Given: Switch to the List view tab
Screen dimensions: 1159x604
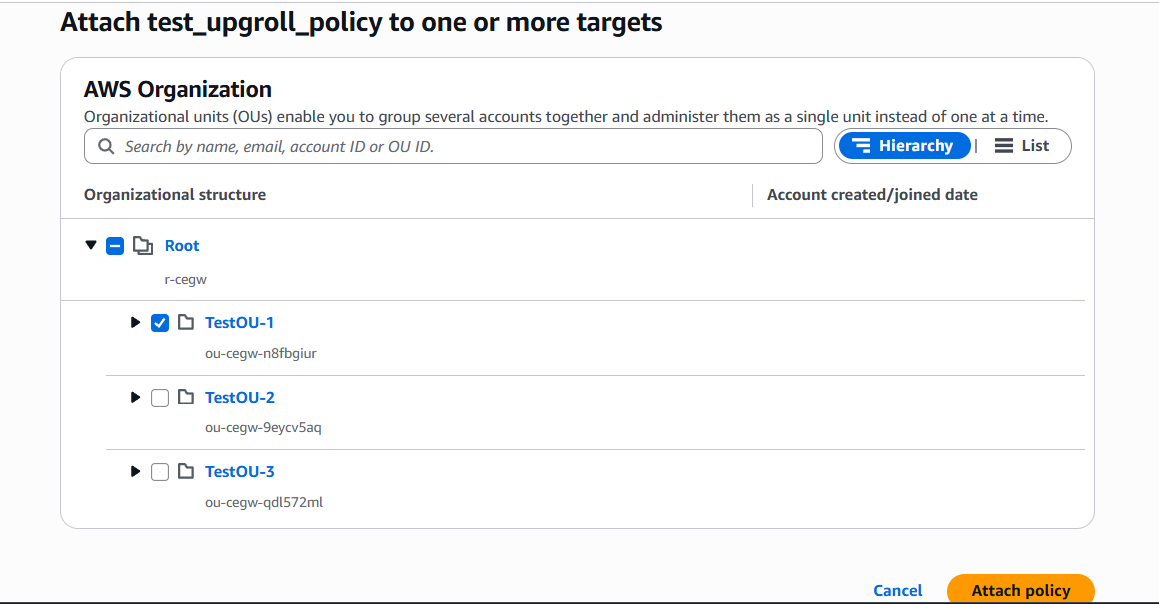Looking at the screenshot, I should point(1022,146).
